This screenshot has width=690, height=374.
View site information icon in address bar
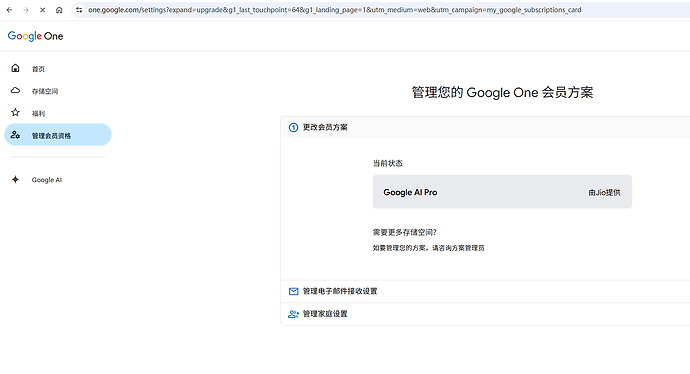point(79,10)
